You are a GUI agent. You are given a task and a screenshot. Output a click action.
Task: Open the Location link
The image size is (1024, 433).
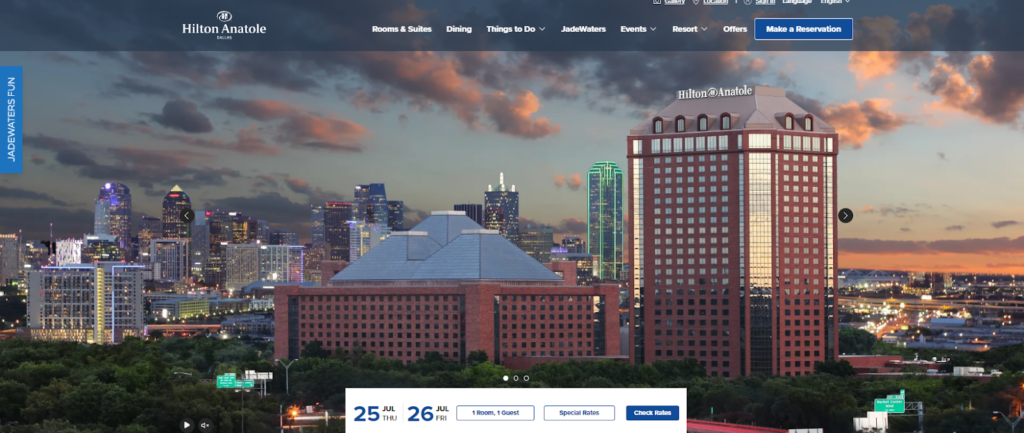click(716, 2)
